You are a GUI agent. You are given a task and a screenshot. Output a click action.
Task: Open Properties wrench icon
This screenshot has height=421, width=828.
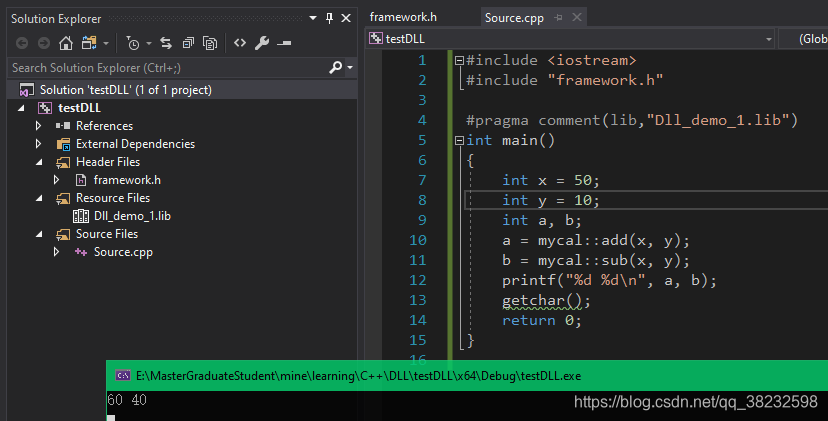pyautogui.click(x=262, y=43)
